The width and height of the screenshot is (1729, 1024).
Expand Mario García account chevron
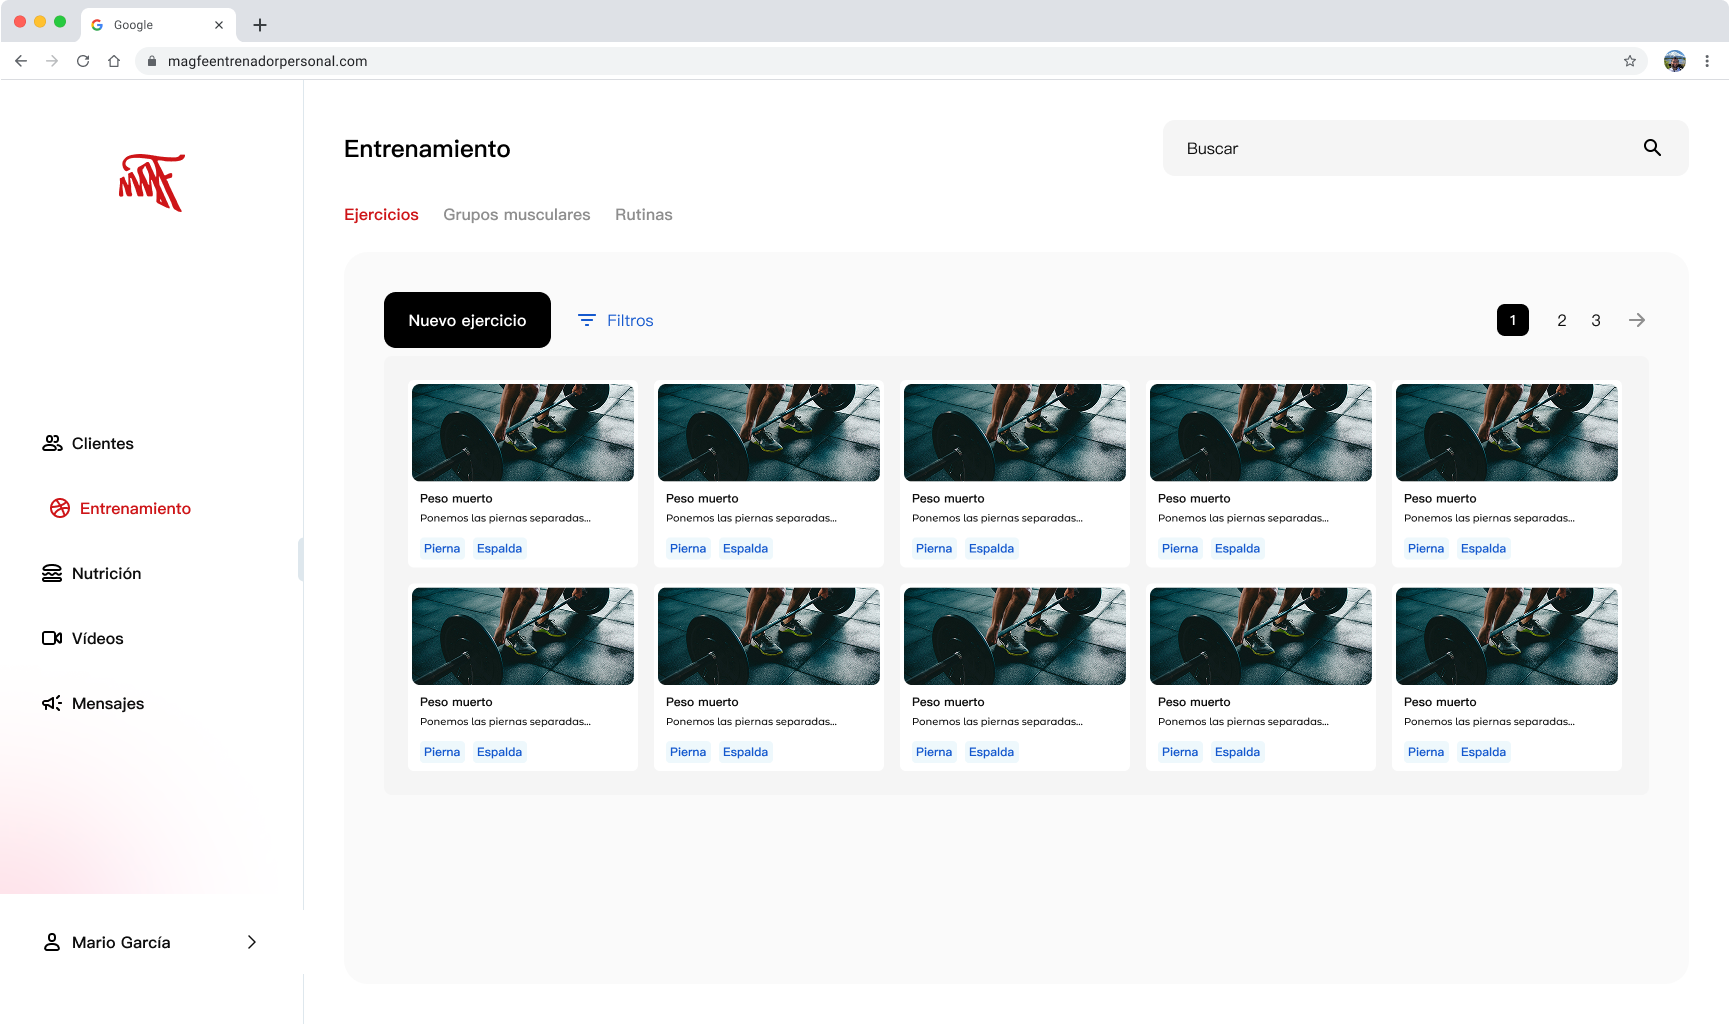[252, 942]
